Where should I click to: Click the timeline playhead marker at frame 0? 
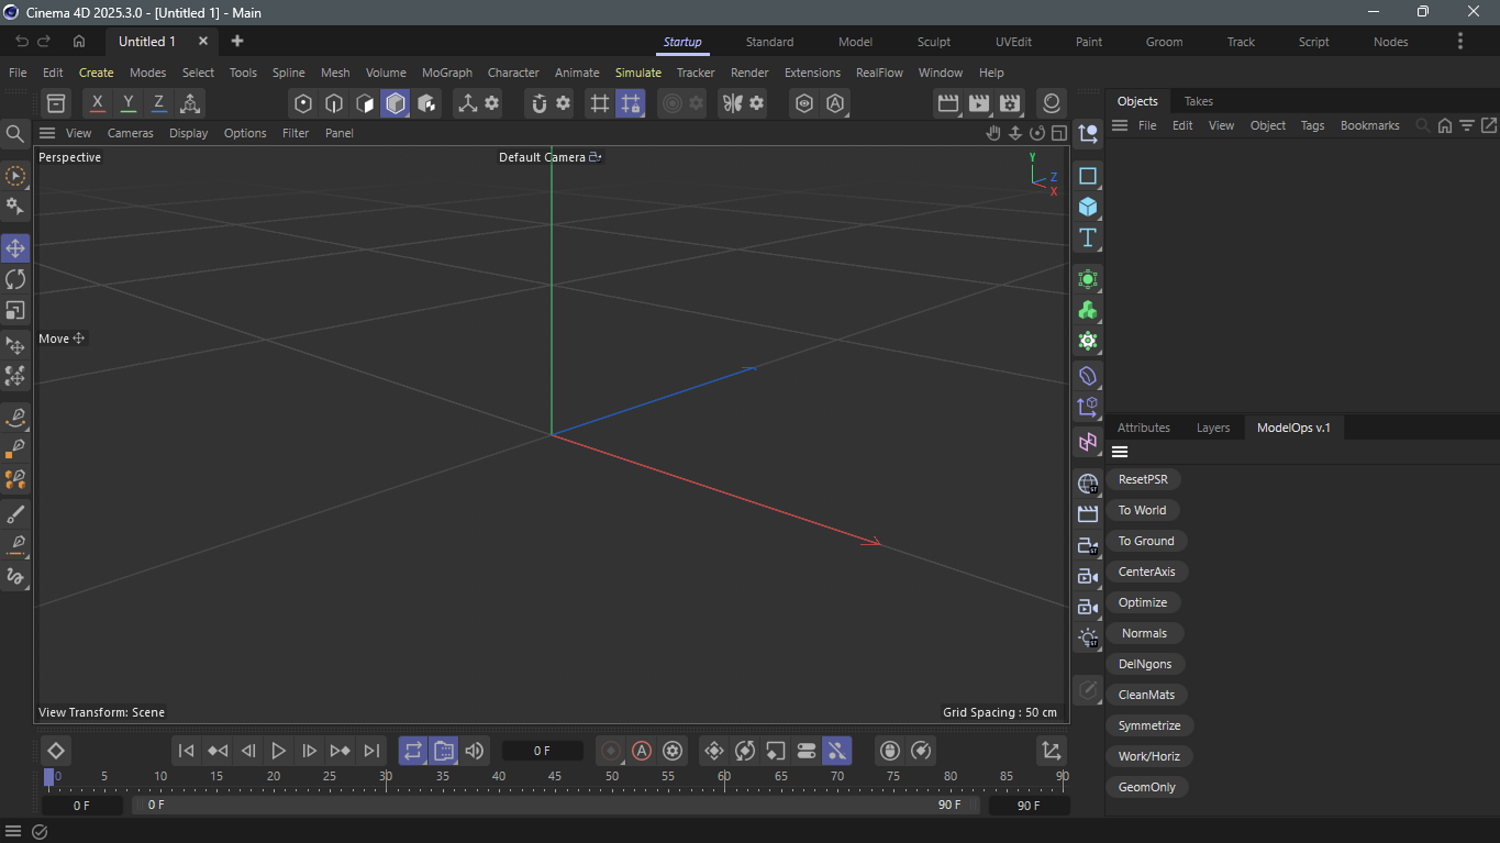point(49,777)
